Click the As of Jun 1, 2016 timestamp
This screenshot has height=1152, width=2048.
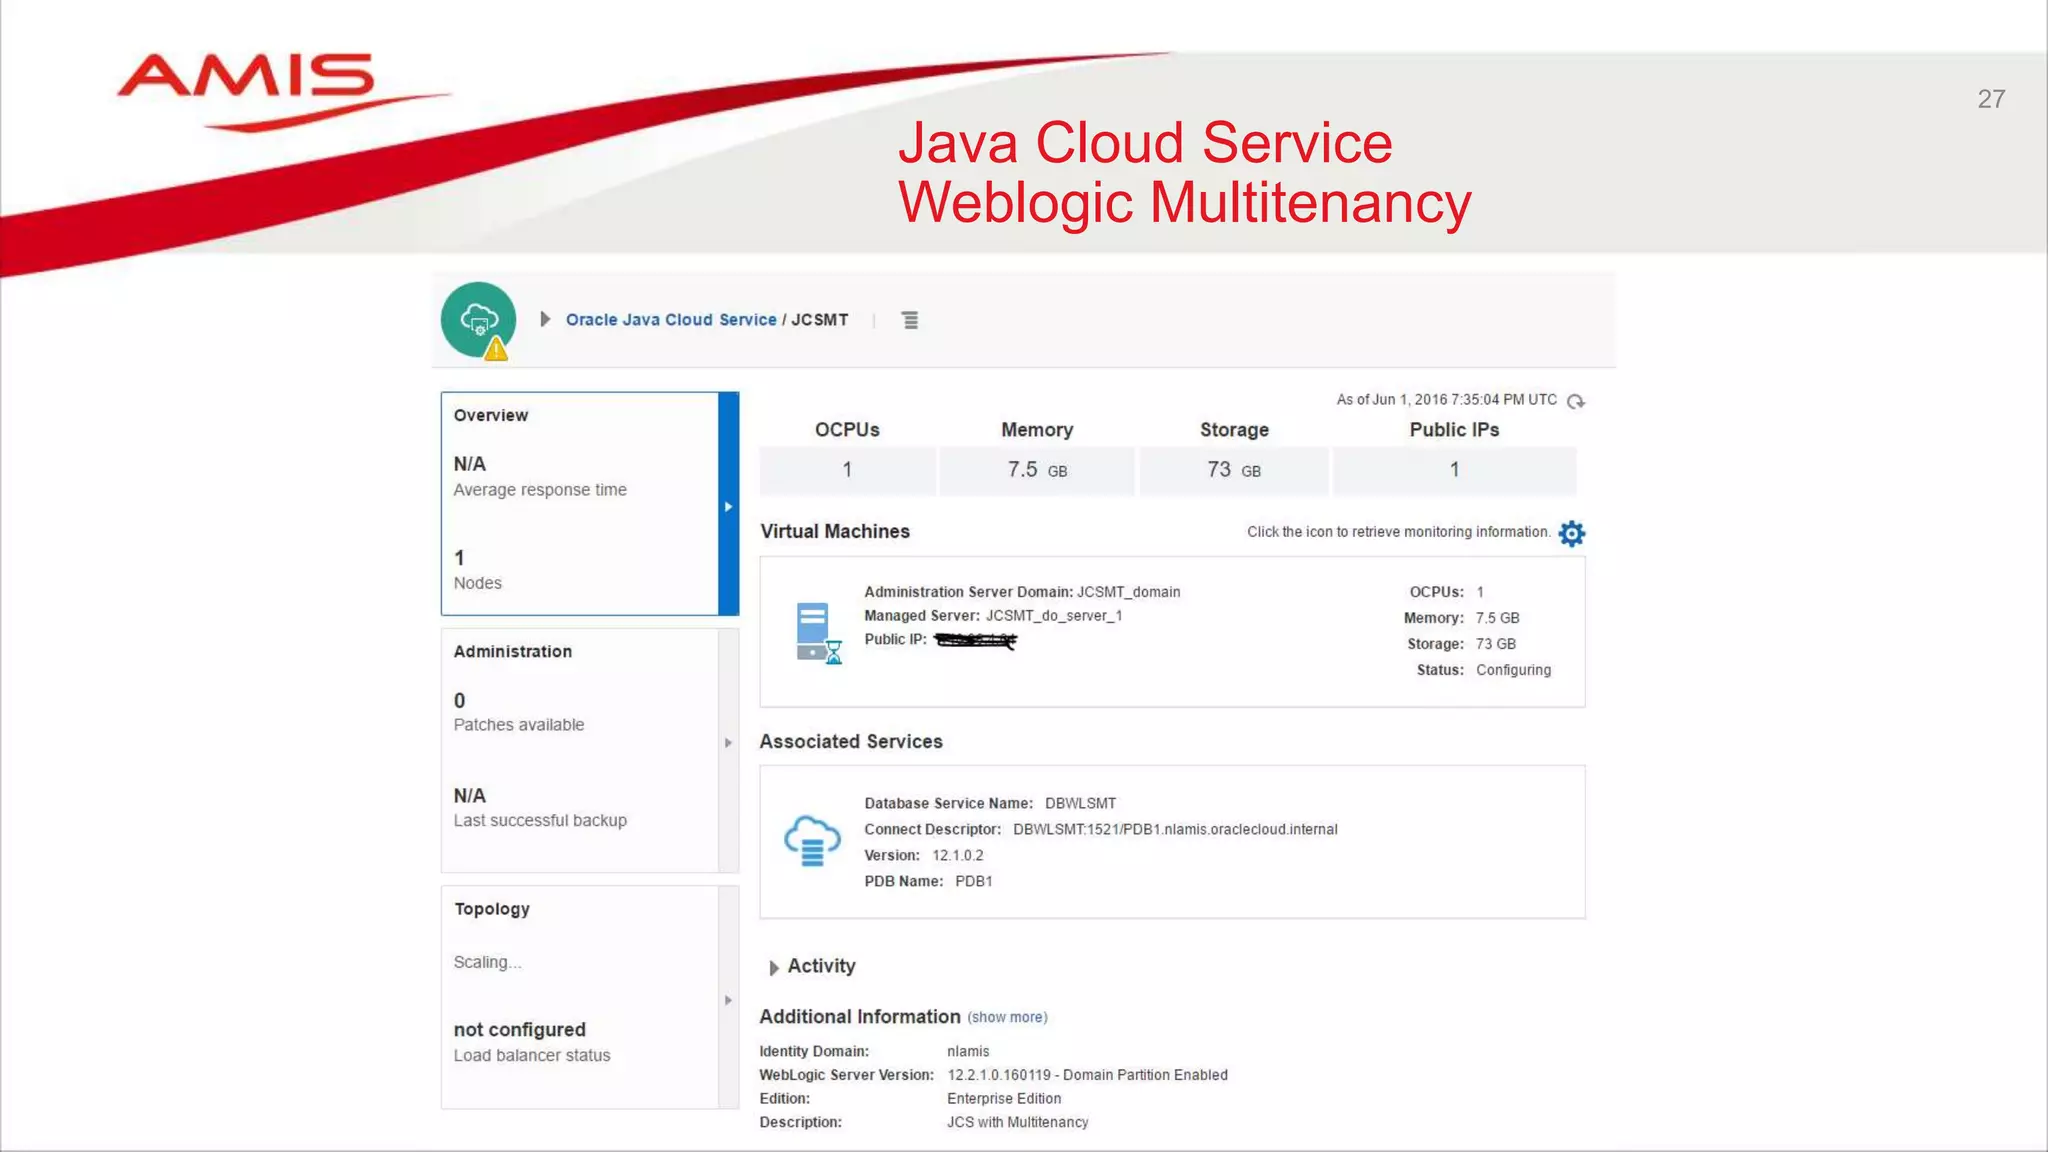click(x=1446, y=400)
